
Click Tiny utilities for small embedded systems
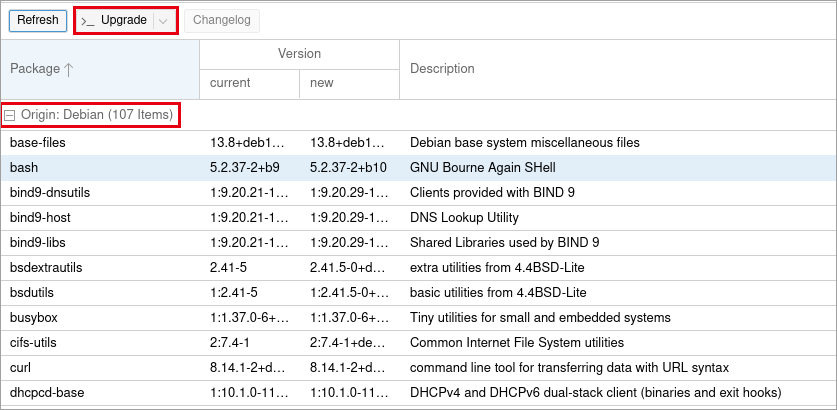(x=540, y=318)
